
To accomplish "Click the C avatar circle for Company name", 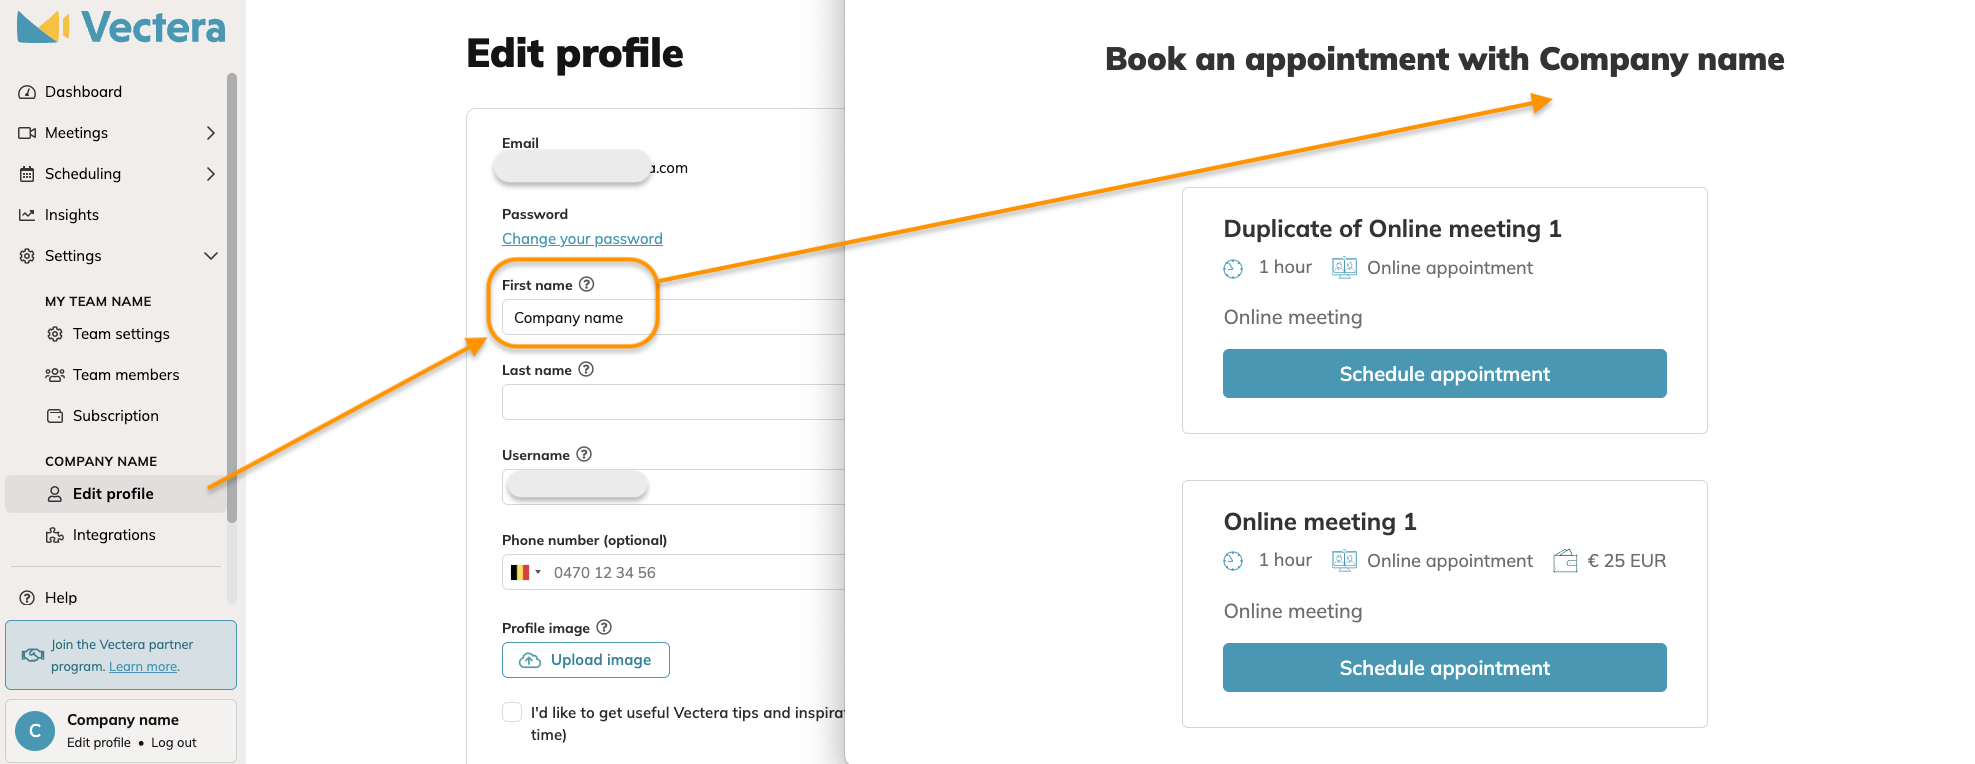I will click(35, 731).
